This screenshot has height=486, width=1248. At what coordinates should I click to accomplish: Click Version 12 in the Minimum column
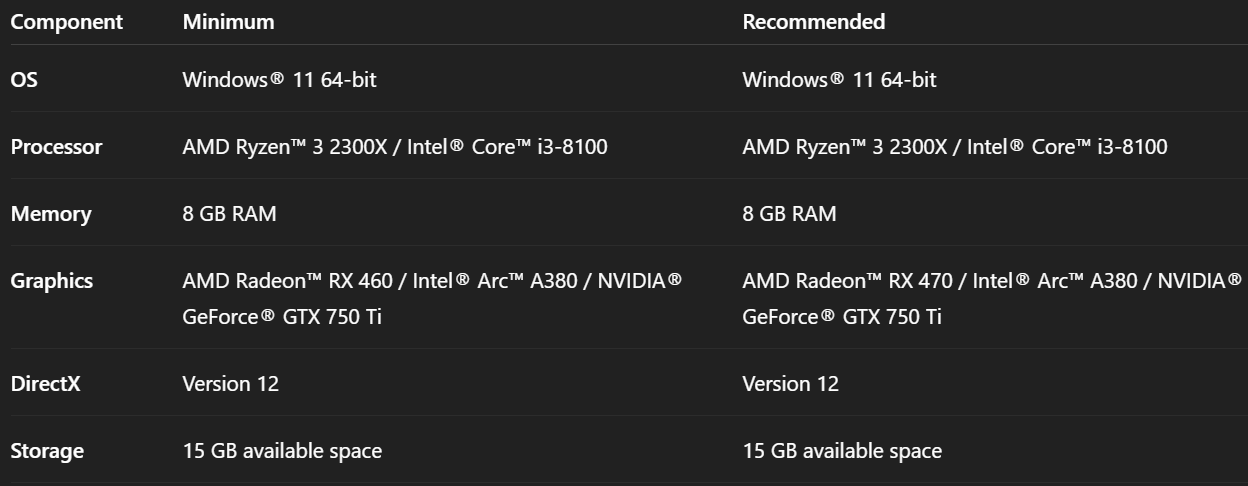click(x=230, y=384)
